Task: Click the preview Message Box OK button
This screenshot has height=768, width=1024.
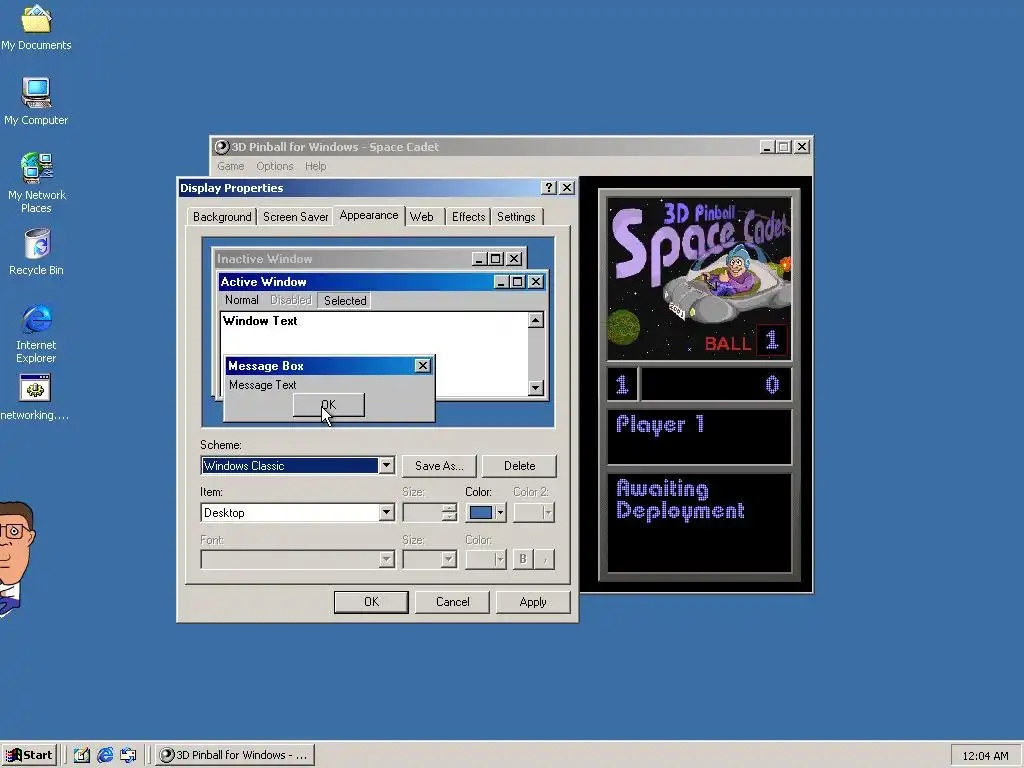Action: 328,405
